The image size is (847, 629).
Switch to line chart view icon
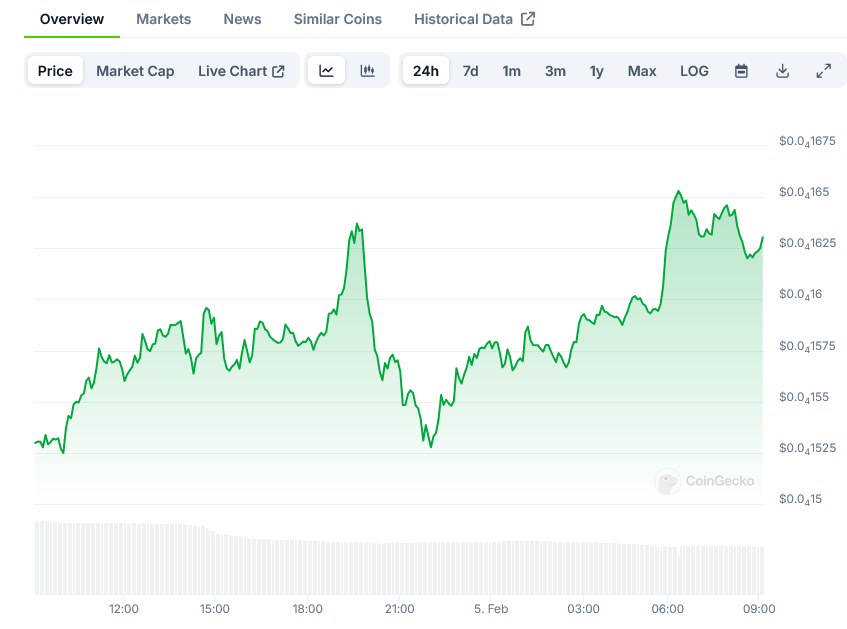point(326,71)
